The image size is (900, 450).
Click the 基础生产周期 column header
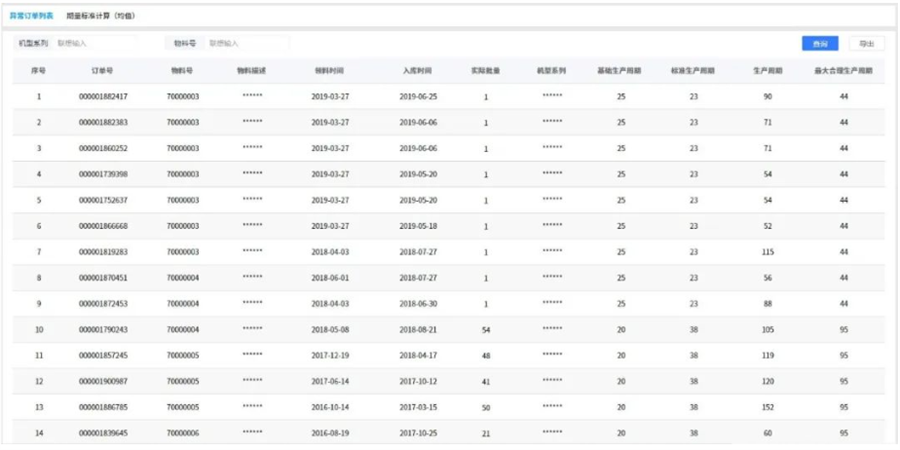(x=620, y=71)
